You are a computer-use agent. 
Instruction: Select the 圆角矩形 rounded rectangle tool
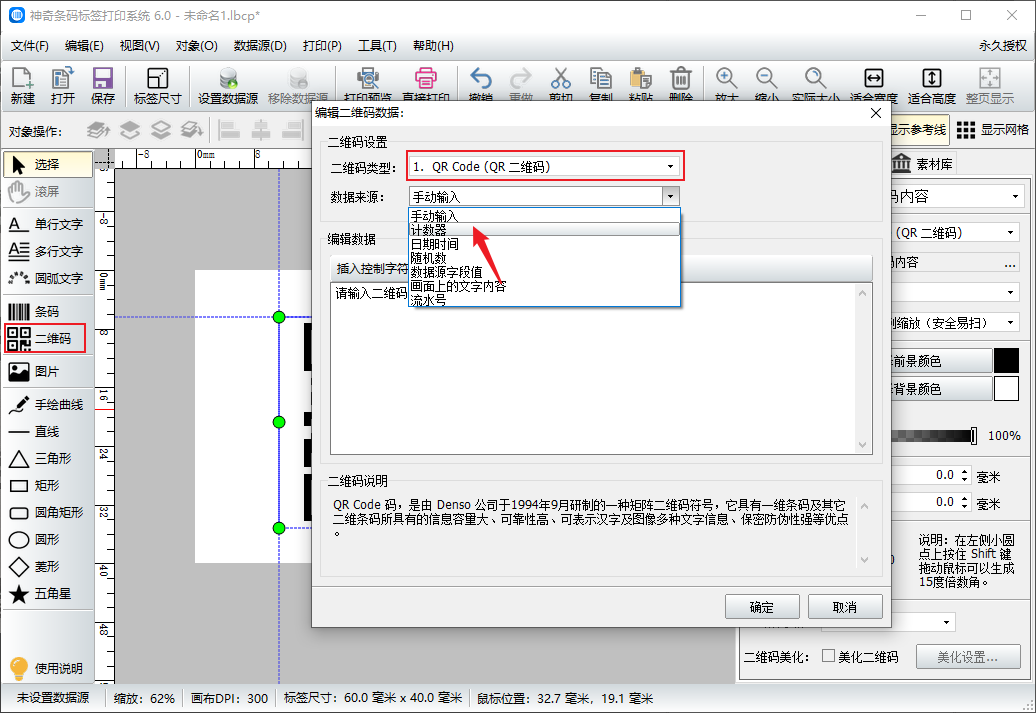[48, 513]
